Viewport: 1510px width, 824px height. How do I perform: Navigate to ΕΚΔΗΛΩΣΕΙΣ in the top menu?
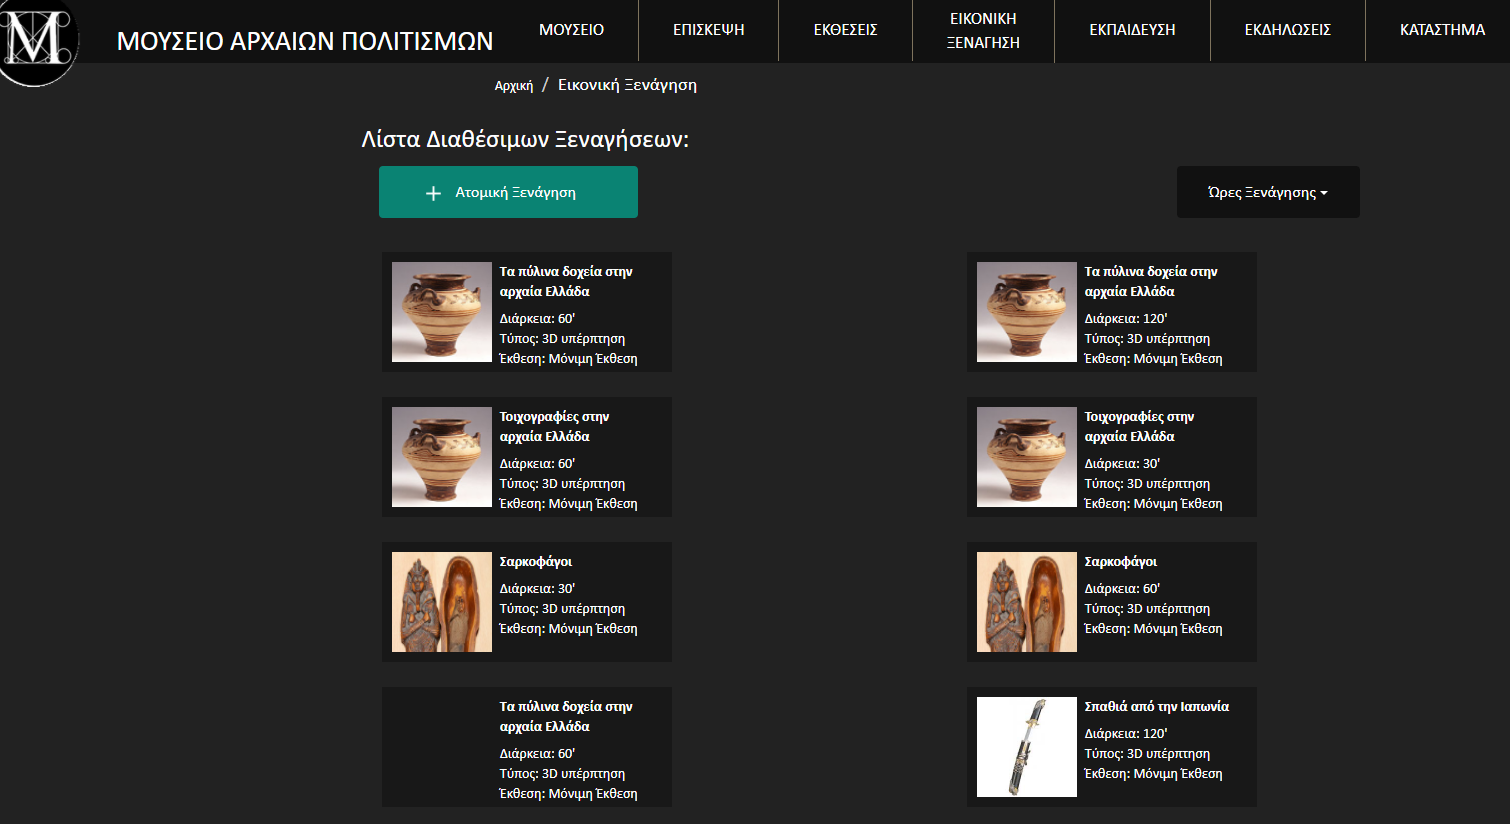pyautogui.click(x=1287, y=30)
